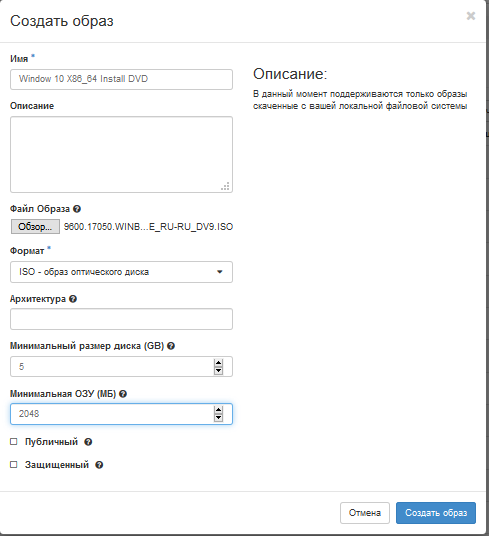This screenshot has width=489, height=536.
Task: Click help icon beside Минимальная ОЗУ label
Action: 123,394
